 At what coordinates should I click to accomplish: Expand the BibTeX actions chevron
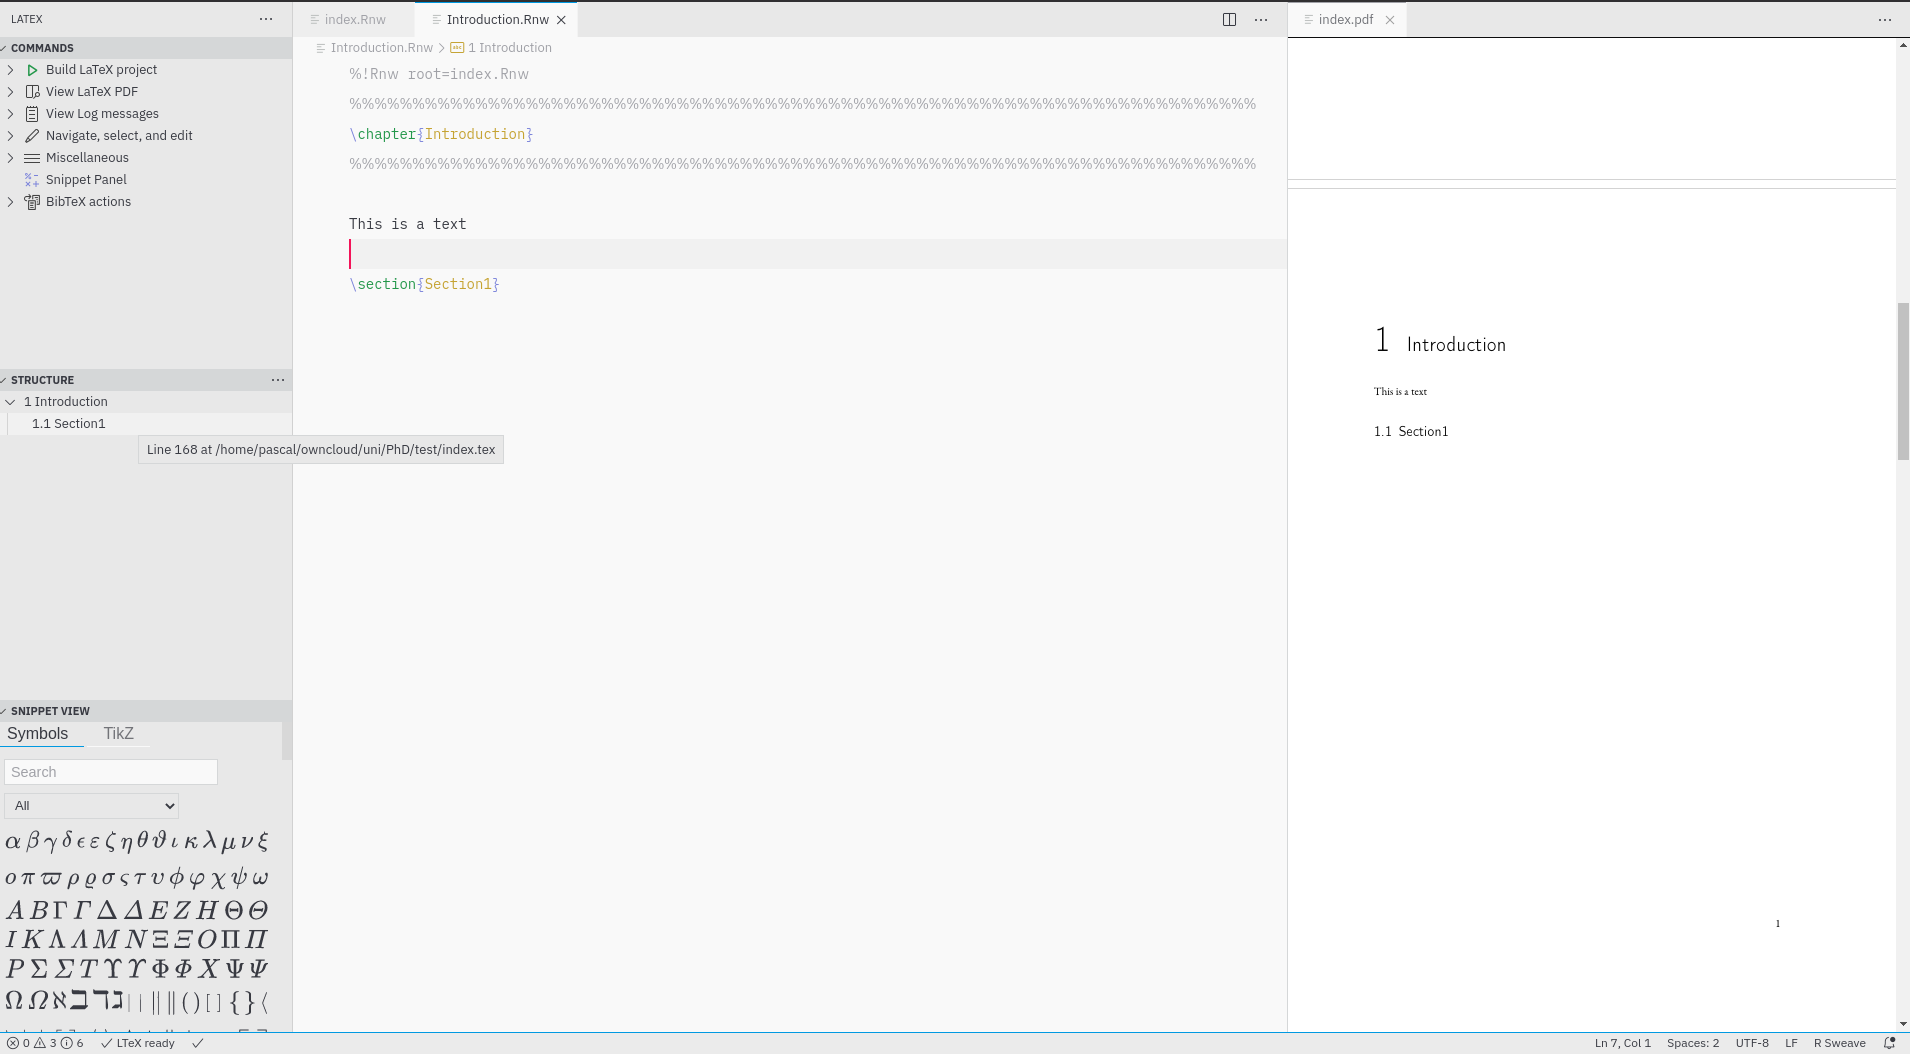10,201
